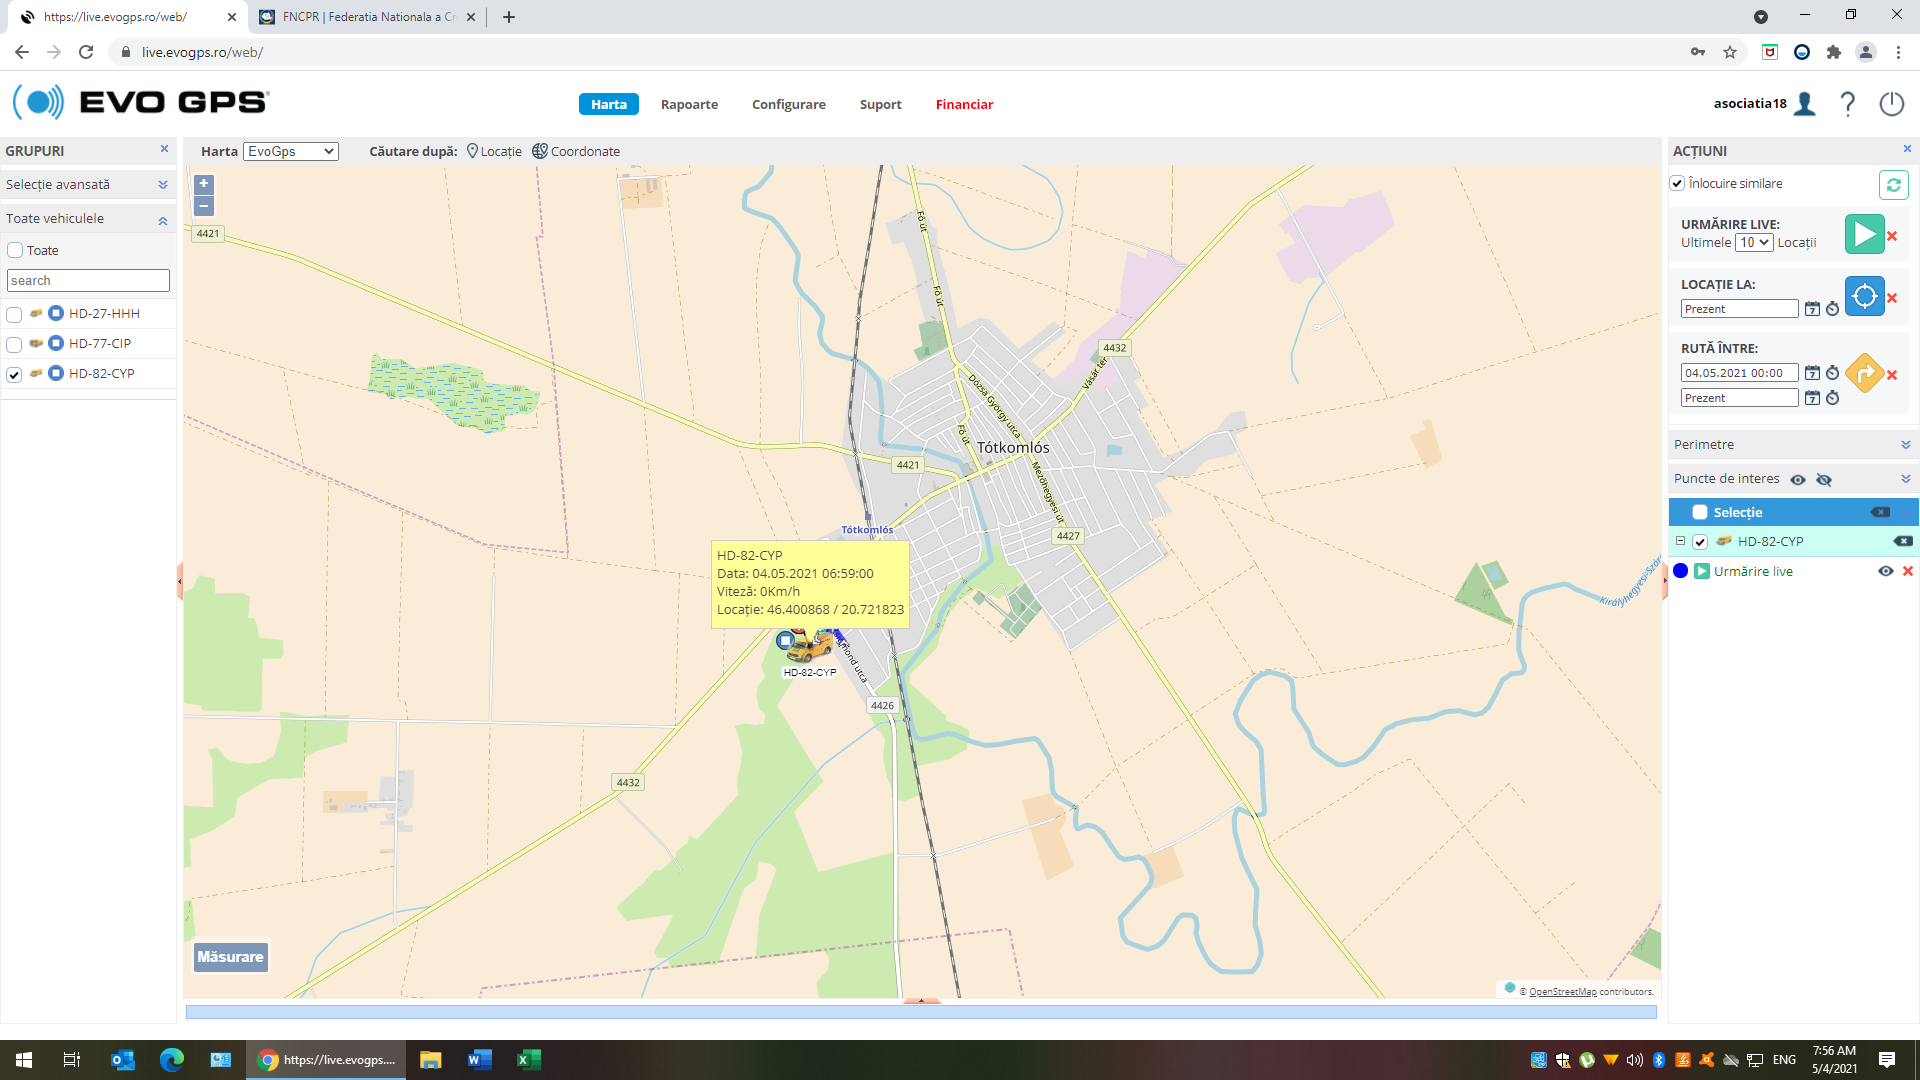Viewport: 1920px width, 1080px height.
Task: Click the Măsurare button on map
Action: 230,957
